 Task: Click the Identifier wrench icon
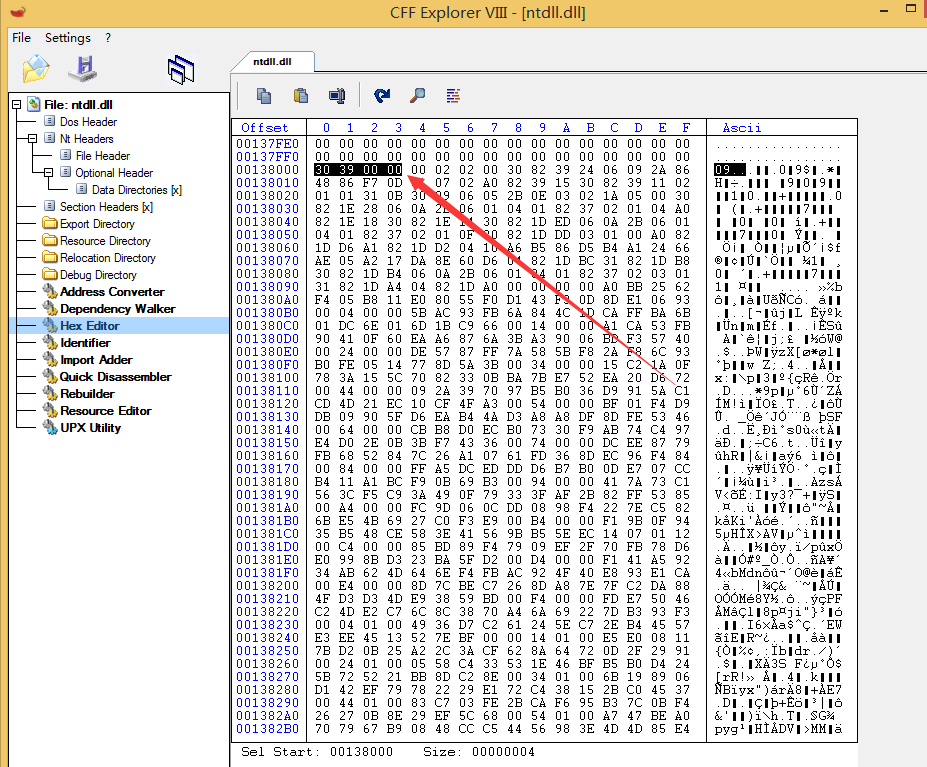[50, 343]
